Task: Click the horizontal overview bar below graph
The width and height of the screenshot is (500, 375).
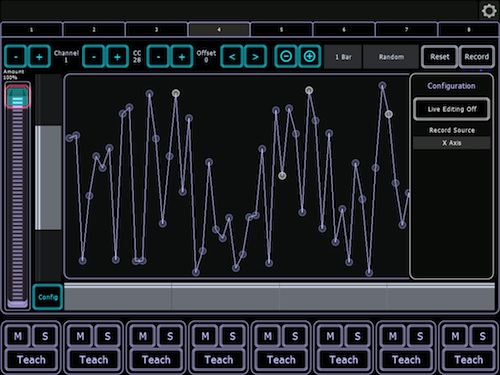Action: 279,297
